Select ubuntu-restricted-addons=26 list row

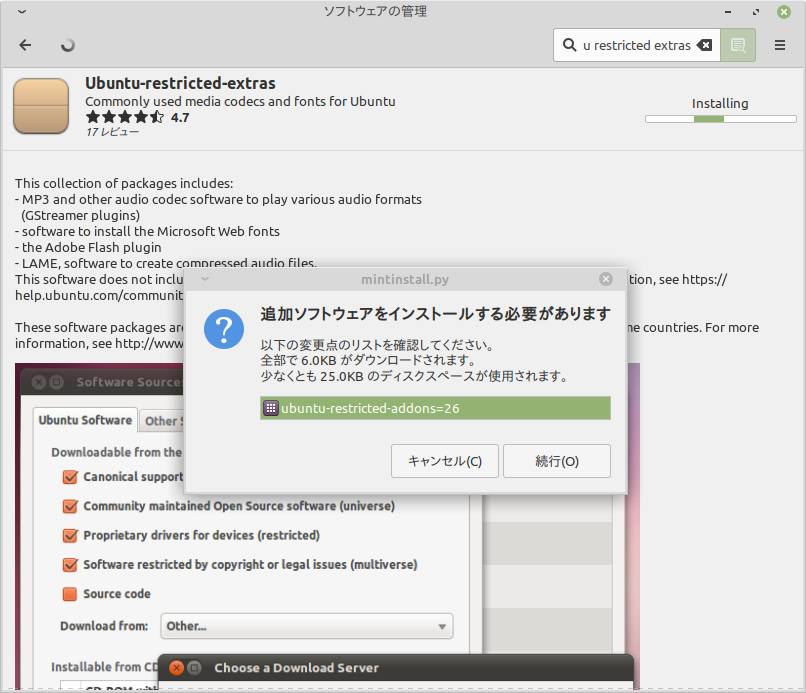[435, 408]
